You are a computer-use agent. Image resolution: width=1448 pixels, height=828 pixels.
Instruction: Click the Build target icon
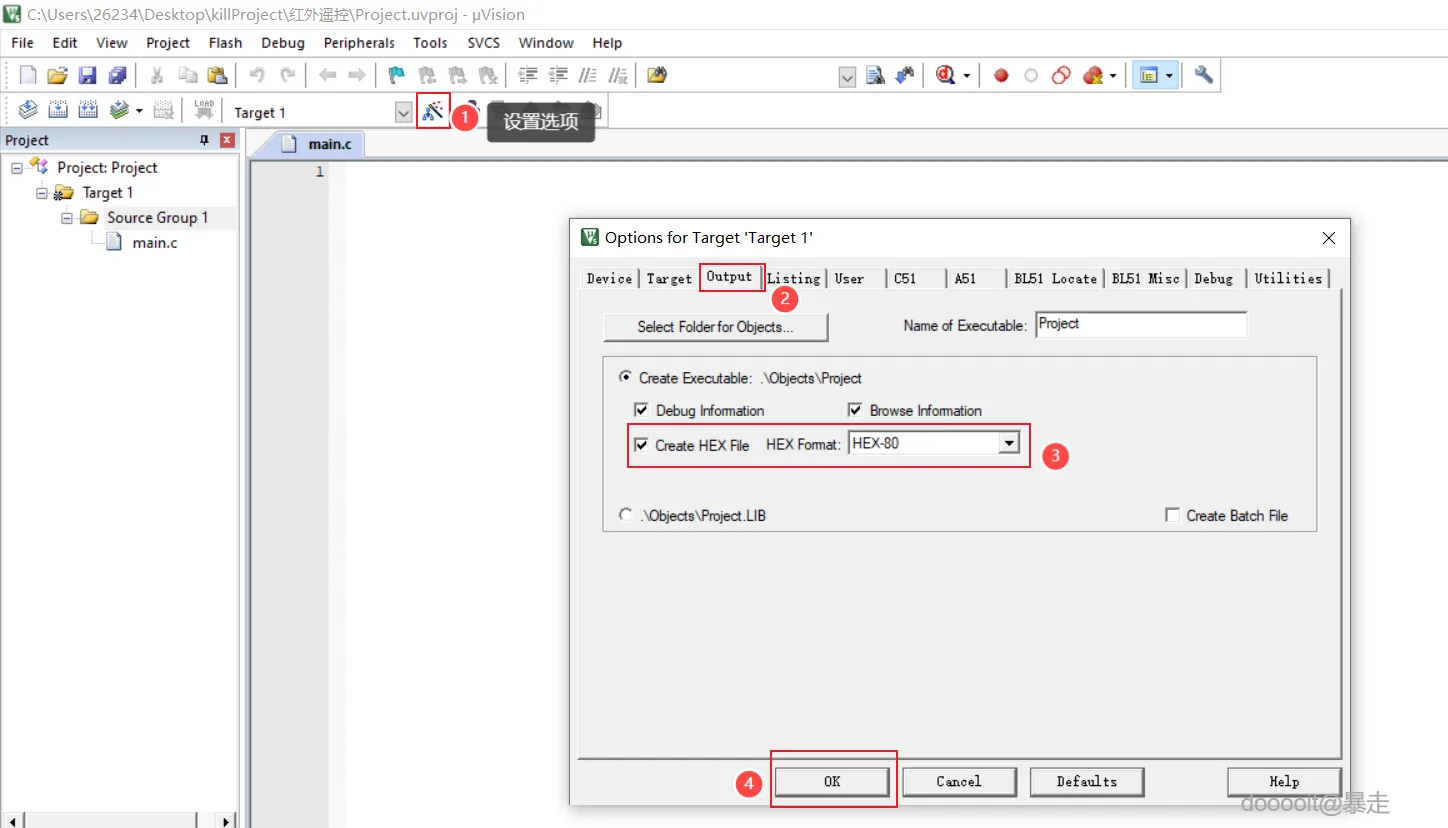click(x=58, y=111)
